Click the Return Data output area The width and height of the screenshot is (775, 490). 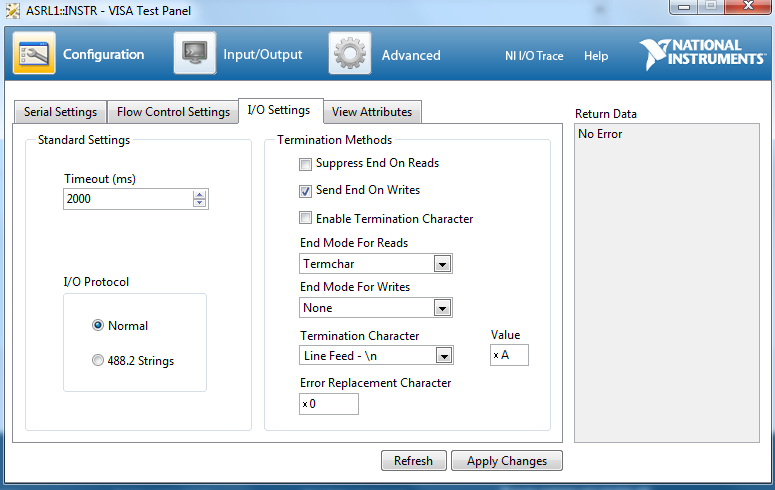667,283
